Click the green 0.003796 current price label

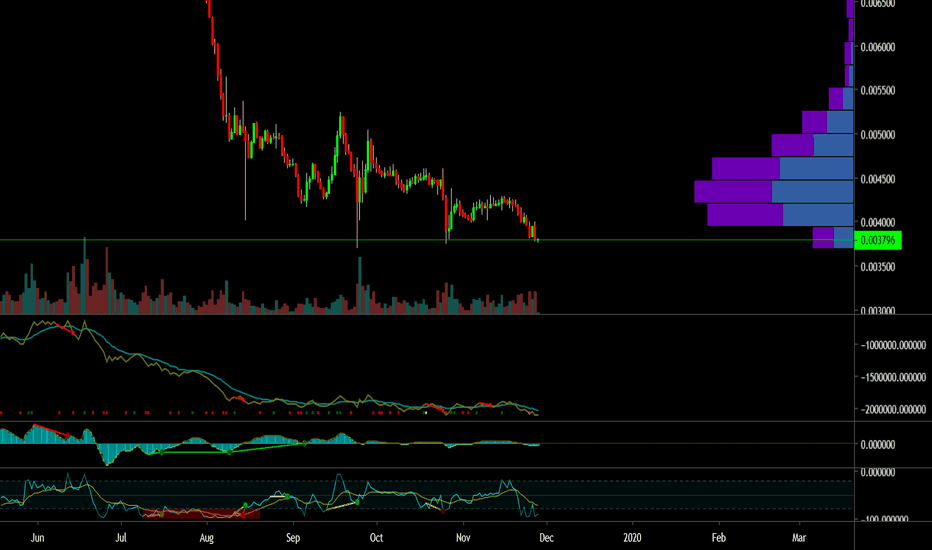tap(878, 240)
